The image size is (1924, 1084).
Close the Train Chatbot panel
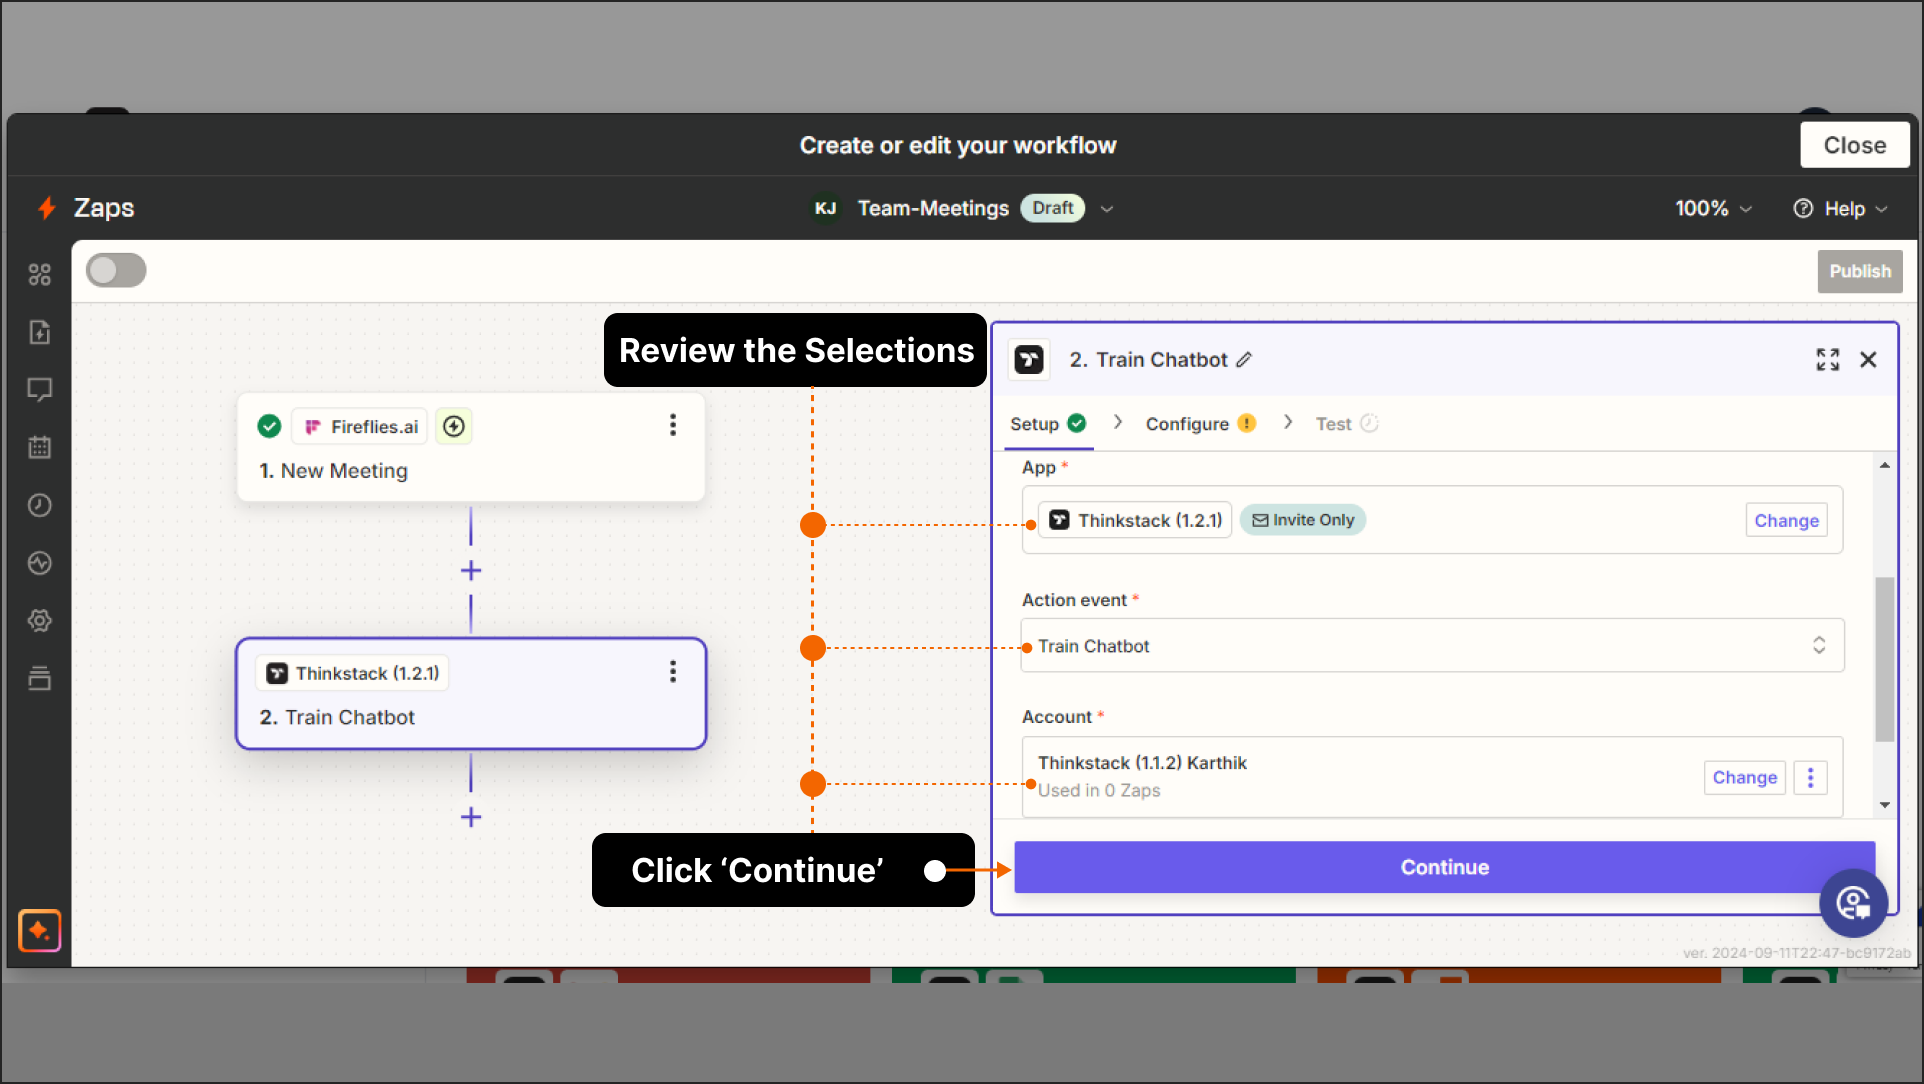coord(1868,360)
